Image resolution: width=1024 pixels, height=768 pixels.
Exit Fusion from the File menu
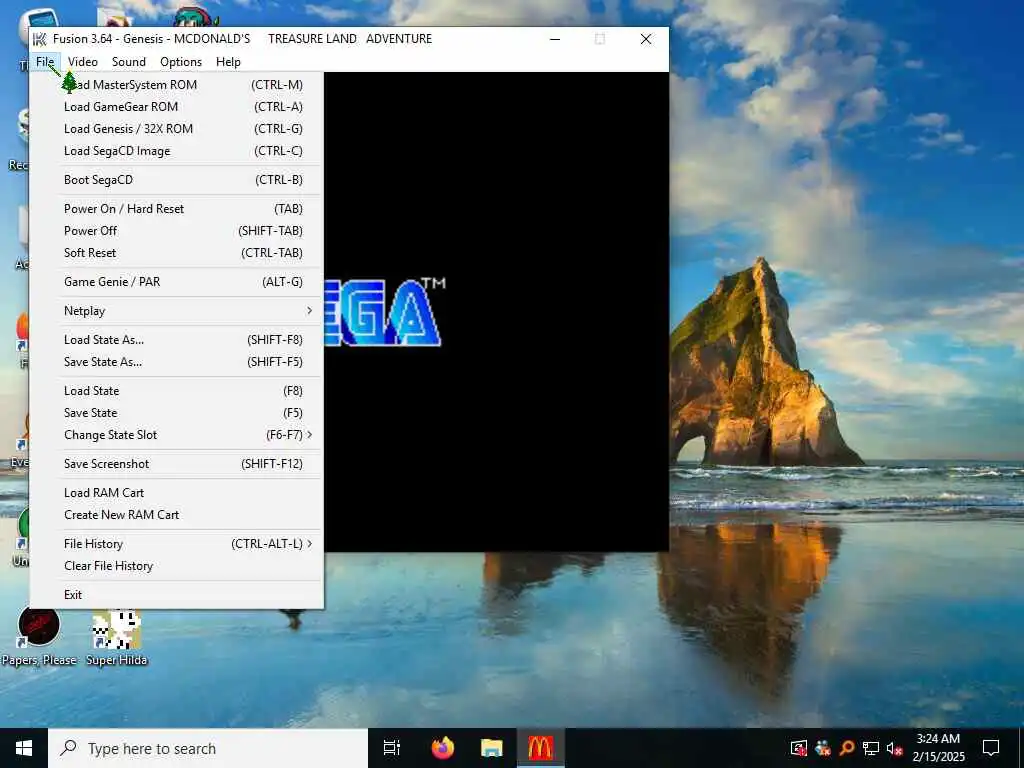click(177, 595)
